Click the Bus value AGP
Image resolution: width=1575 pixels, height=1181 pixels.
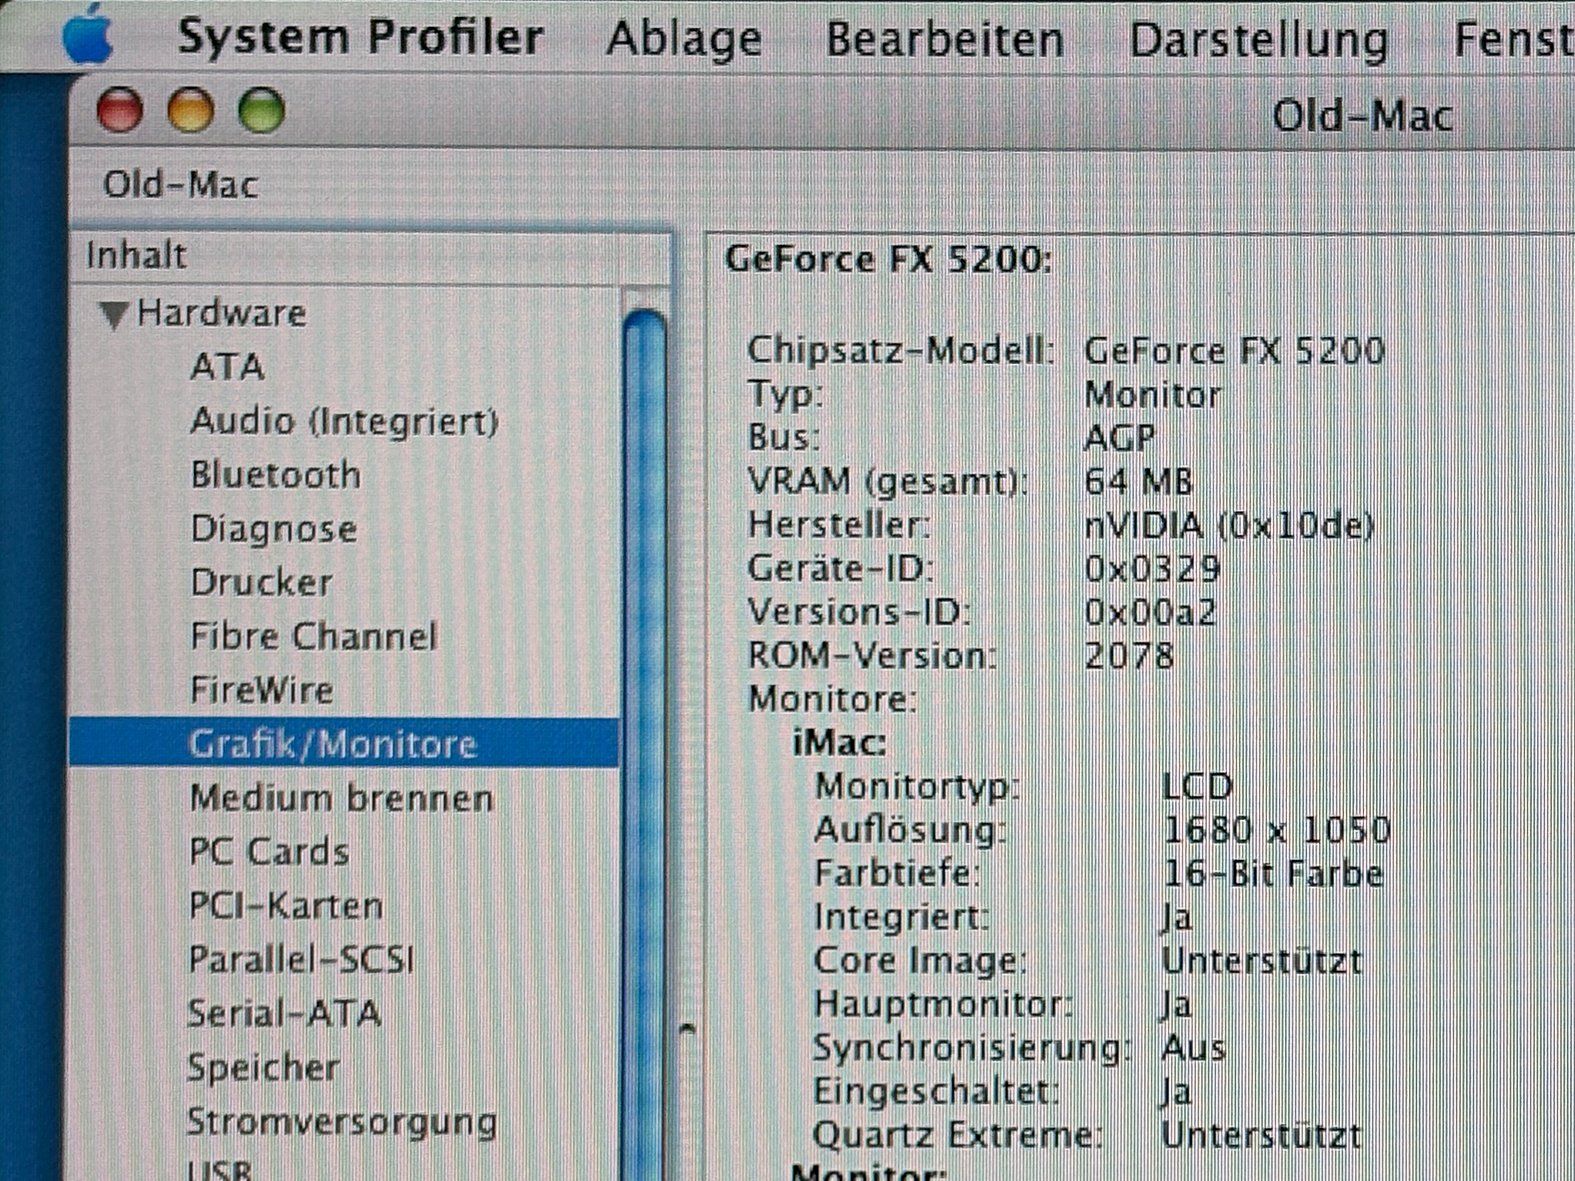point(1119,438)
